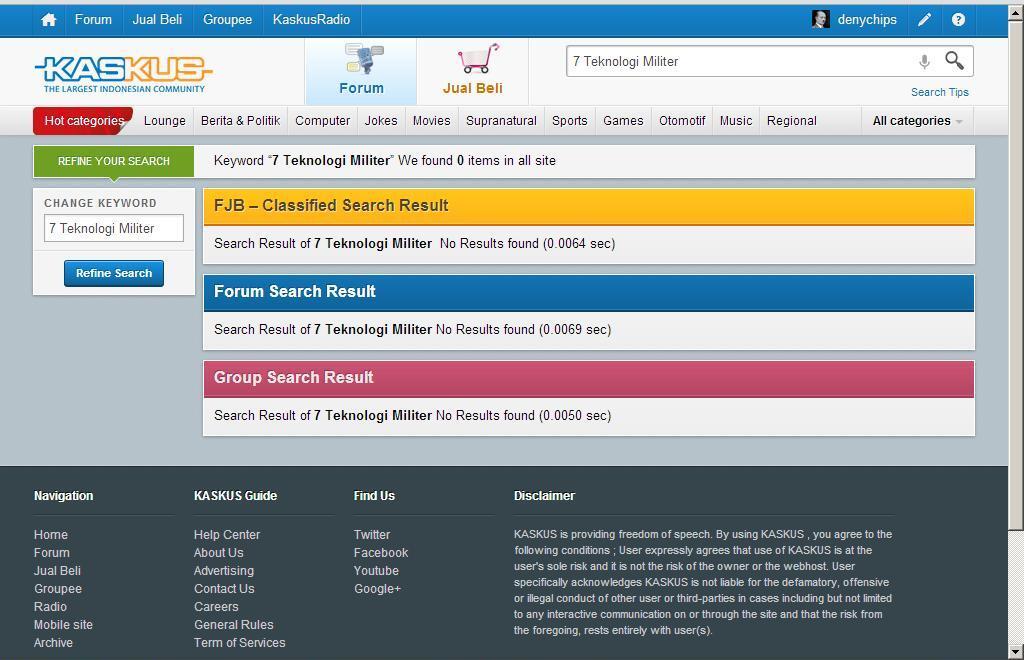Click the KASKUS logo
1024x660 pixels.
coord(123,73)
